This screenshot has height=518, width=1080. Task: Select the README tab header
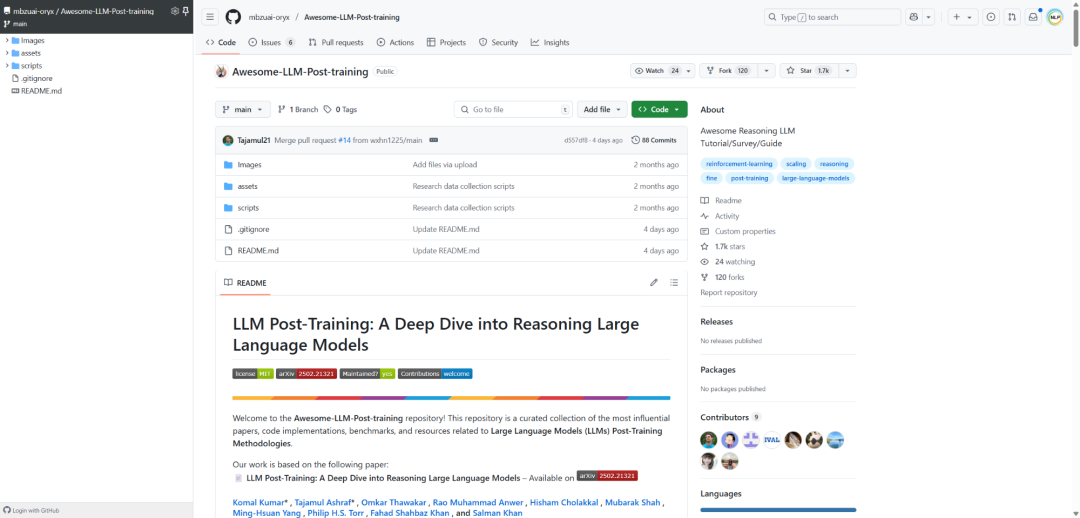coord(245,283)
